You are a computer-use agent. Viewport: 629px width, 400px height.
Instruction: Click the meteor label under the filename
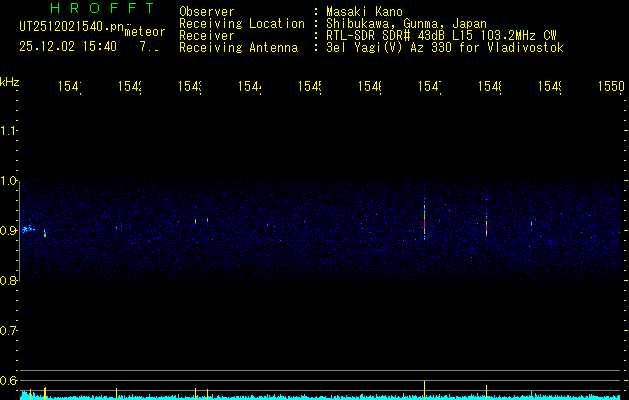coord(144,31)
